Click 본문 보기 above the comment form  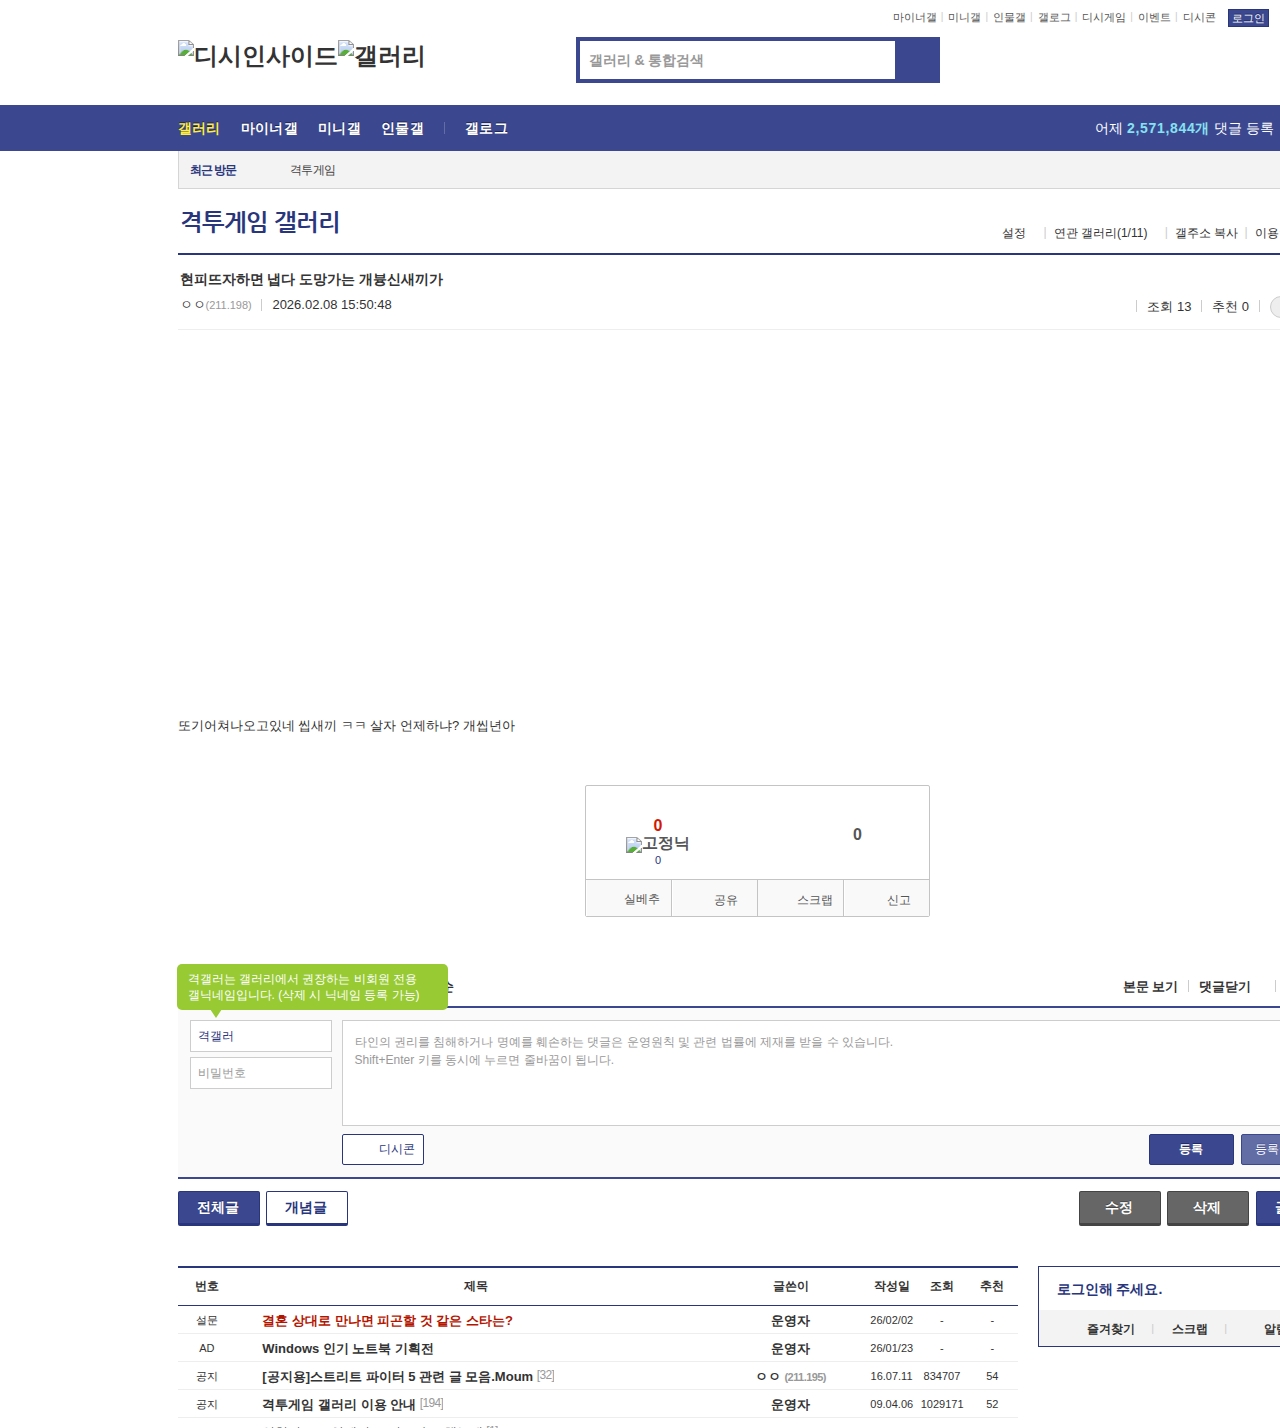[1150, 987]
